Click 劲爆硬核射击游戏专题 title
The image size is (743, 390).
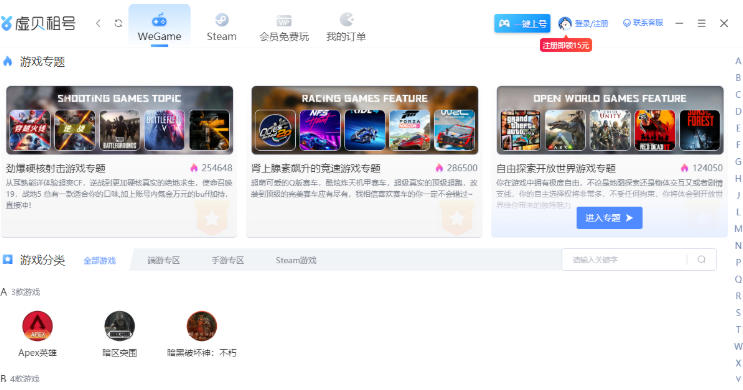[55, 168]
